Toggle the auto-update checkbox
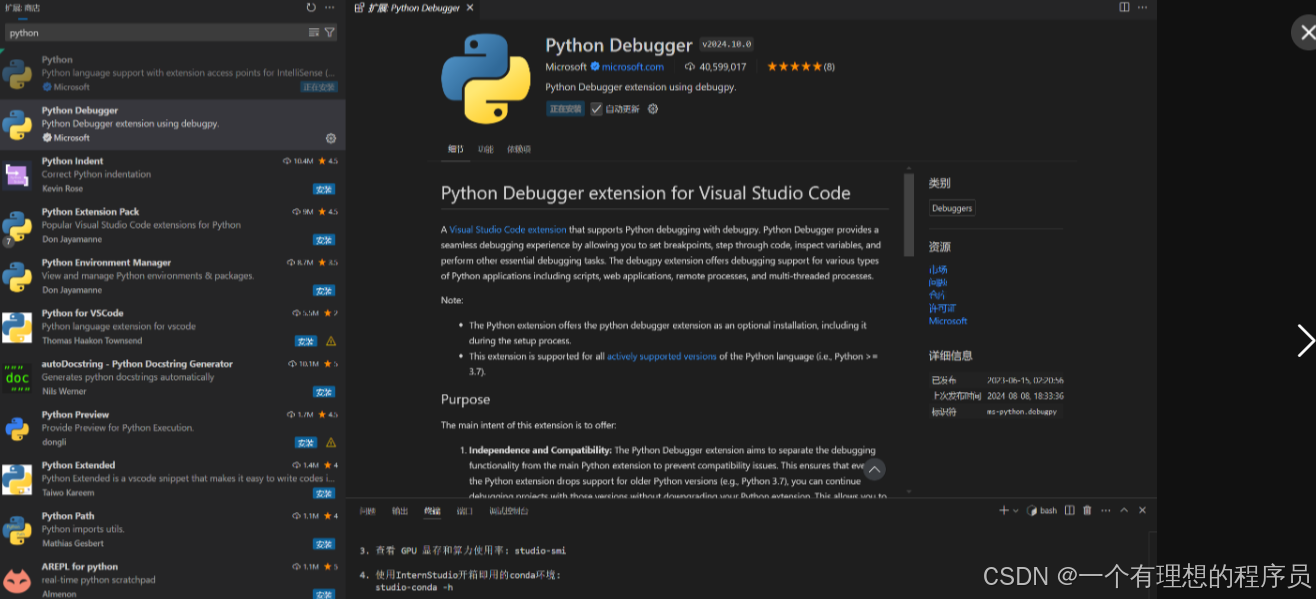This screenshot has width=1316, height=599. tap(596, 109)
